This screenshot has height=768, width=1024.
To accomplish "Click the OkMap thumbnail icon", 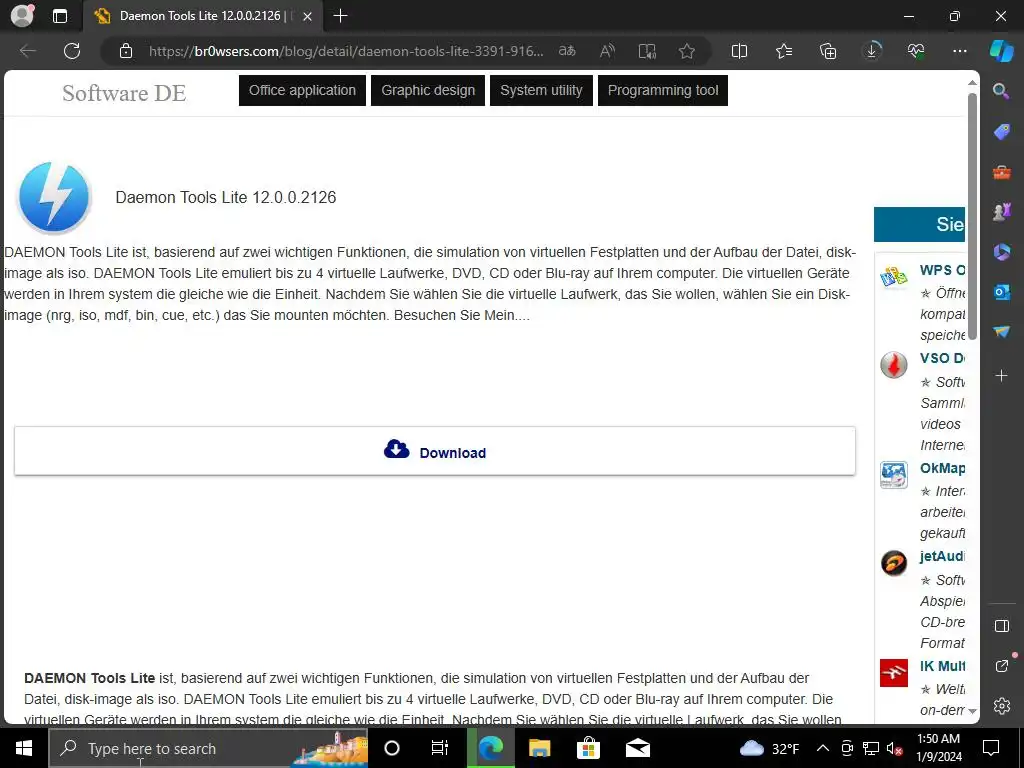I will (893, 475).
